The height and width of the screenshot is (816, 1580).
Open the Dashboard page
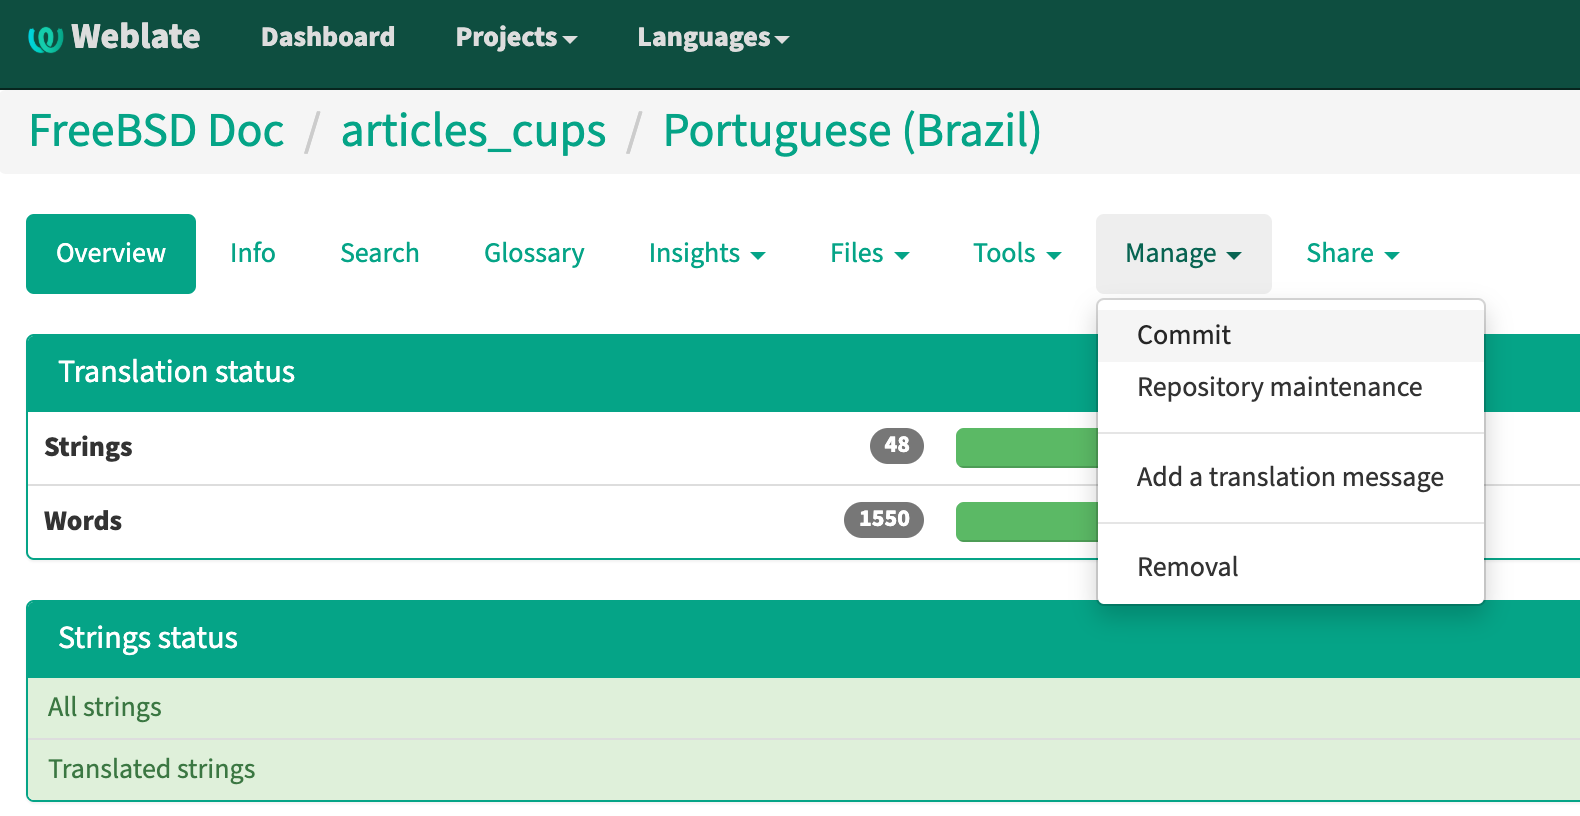[x=328, y=37]
